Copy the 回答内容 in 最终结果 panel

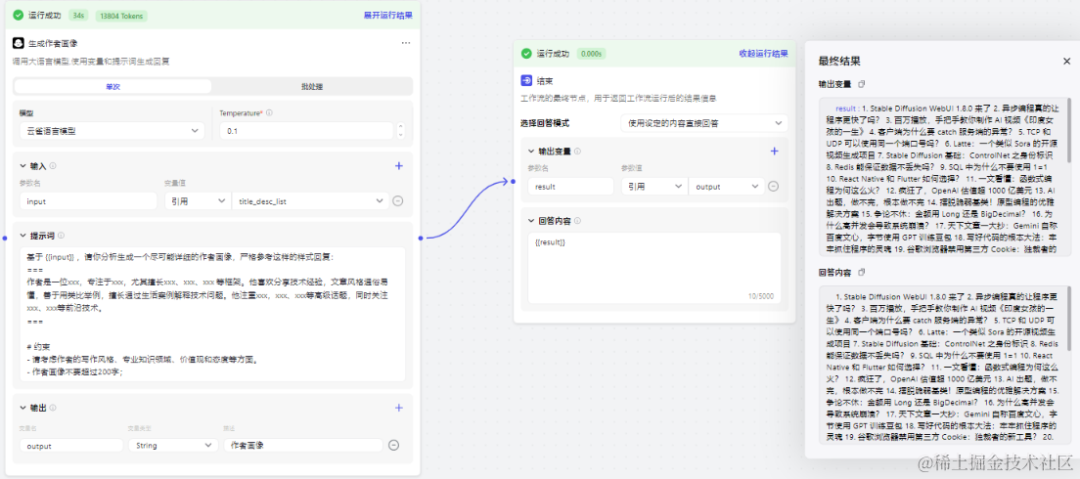click(861, 272)
